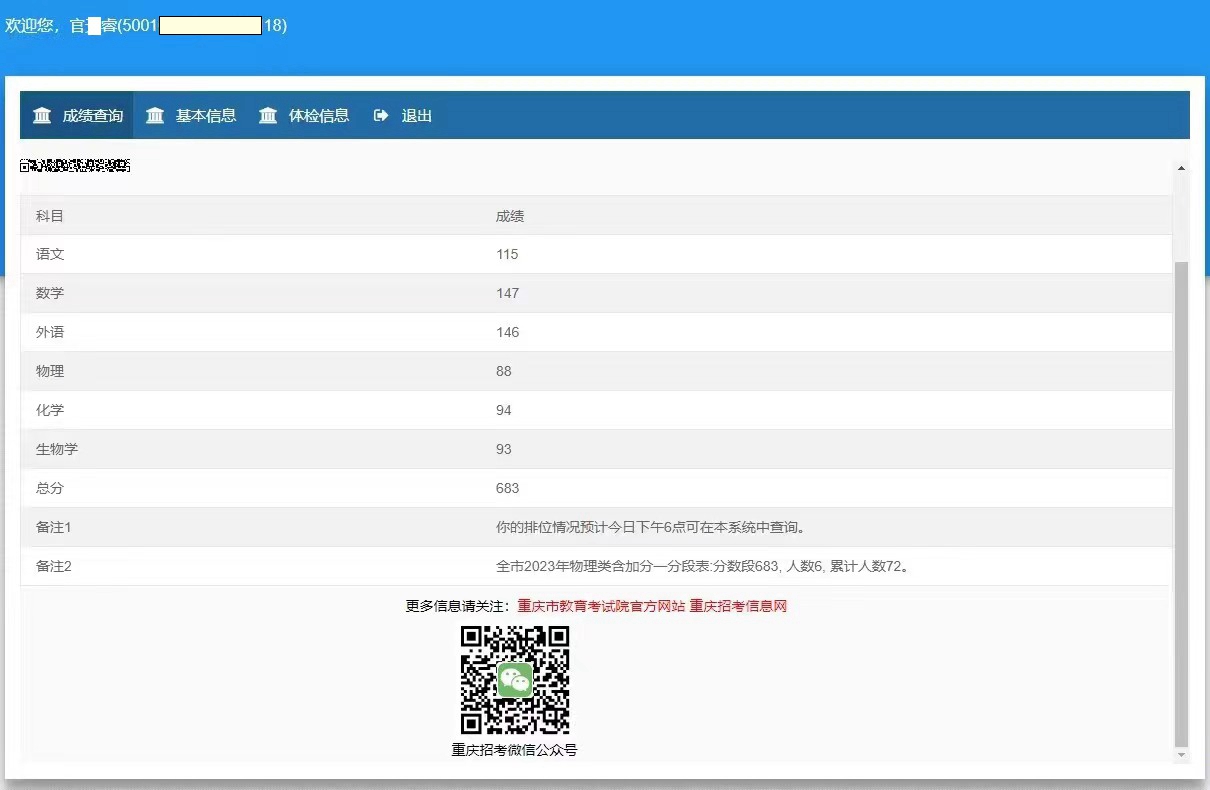Click the WeChat logo in the QR code
The width and height of the screenshot is (1210, 790).
click(x=515, y=680)
